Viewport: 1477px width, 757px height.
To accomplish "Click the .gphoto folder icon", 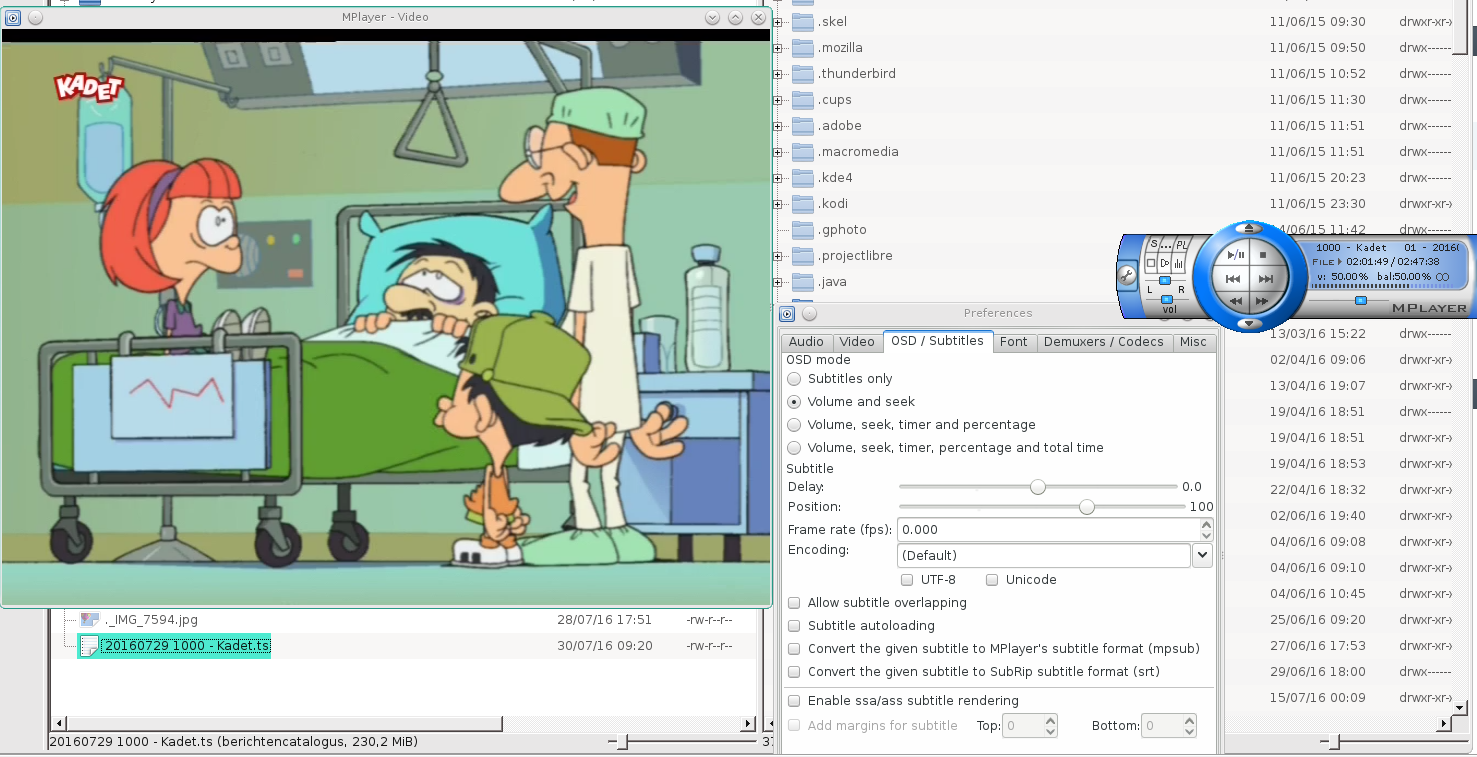I will click(803, 230).
